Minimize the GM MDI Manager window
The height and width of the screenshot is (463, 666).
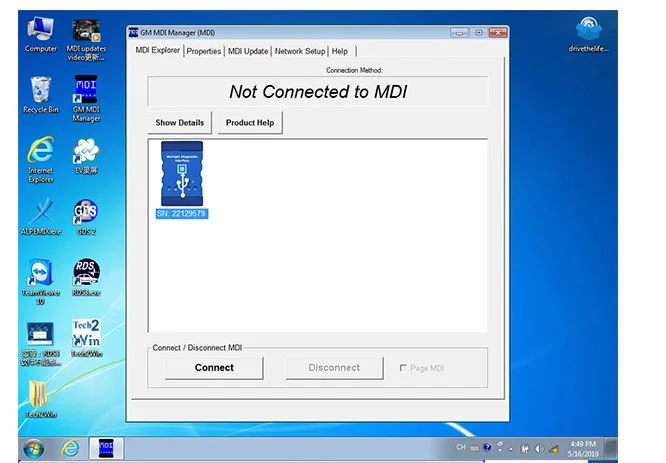[459, 33]
